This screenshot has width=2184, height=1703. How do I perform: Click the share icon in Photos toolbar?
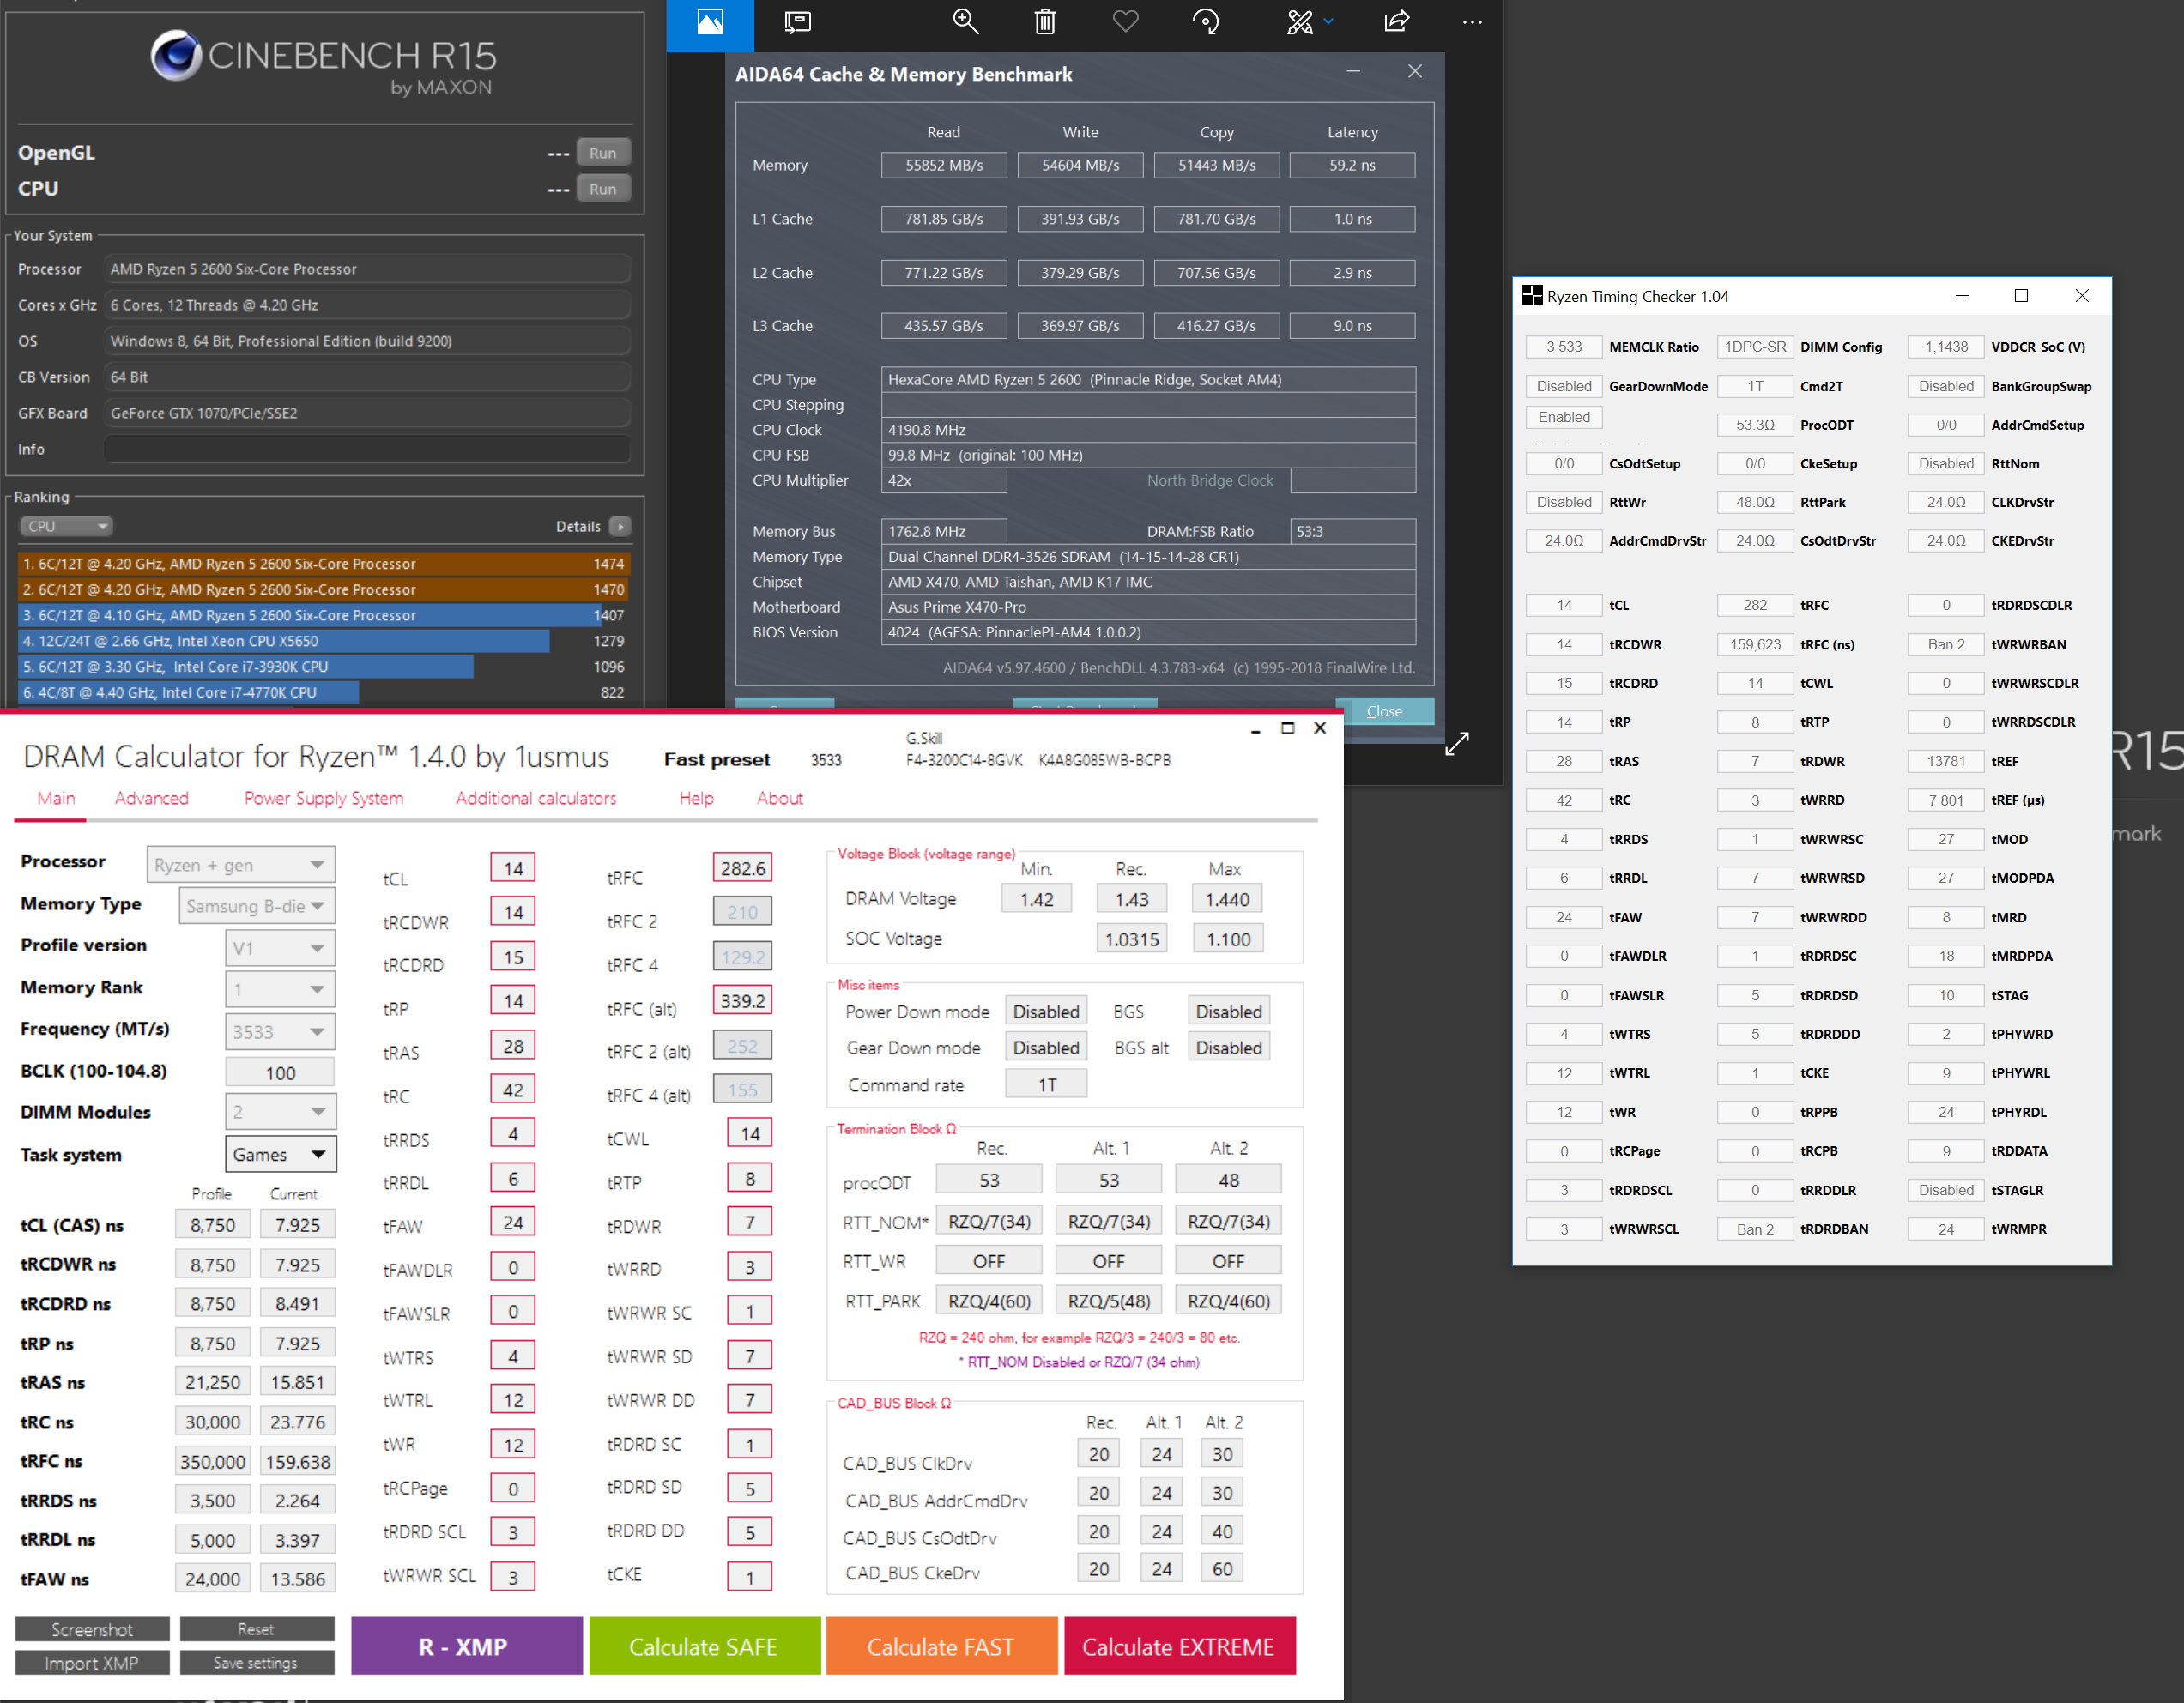pos(1396,22)
